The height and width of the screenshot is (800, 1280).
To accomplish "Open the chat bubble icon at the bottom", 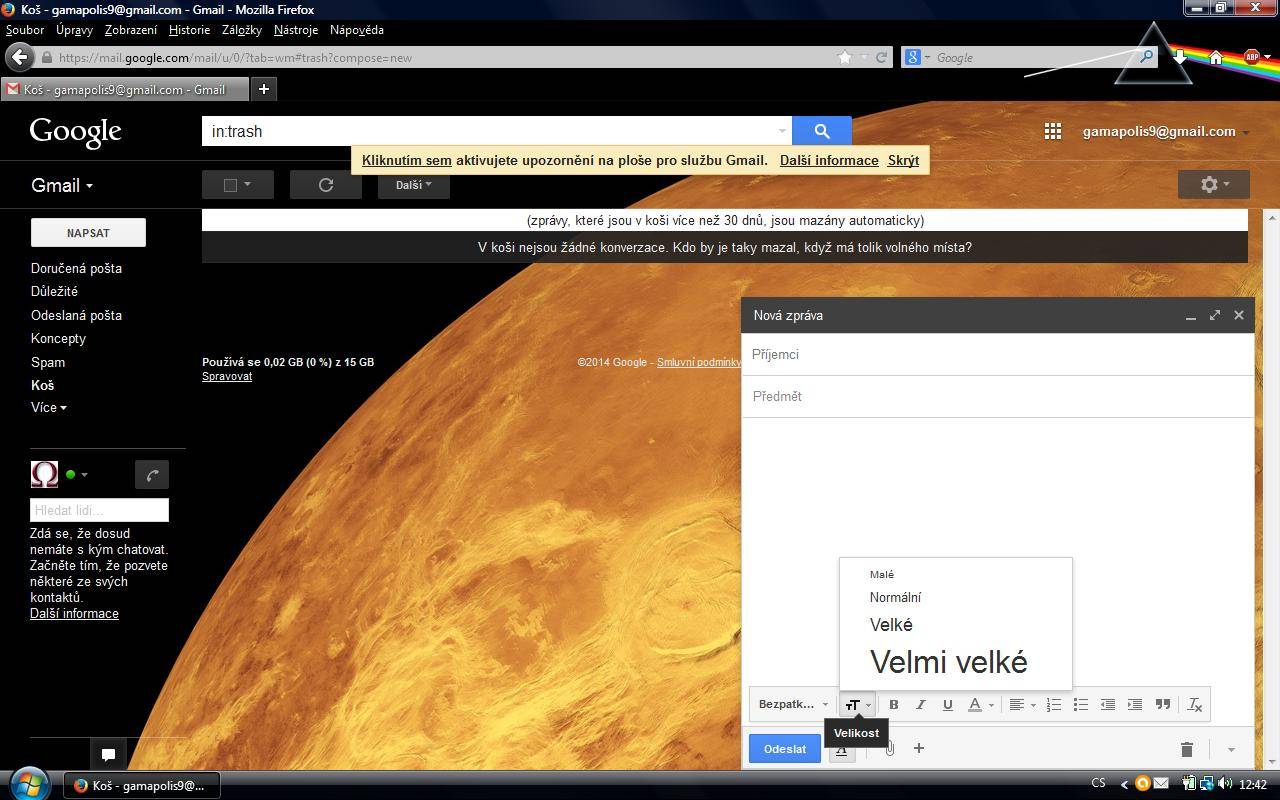I will 109,754.
